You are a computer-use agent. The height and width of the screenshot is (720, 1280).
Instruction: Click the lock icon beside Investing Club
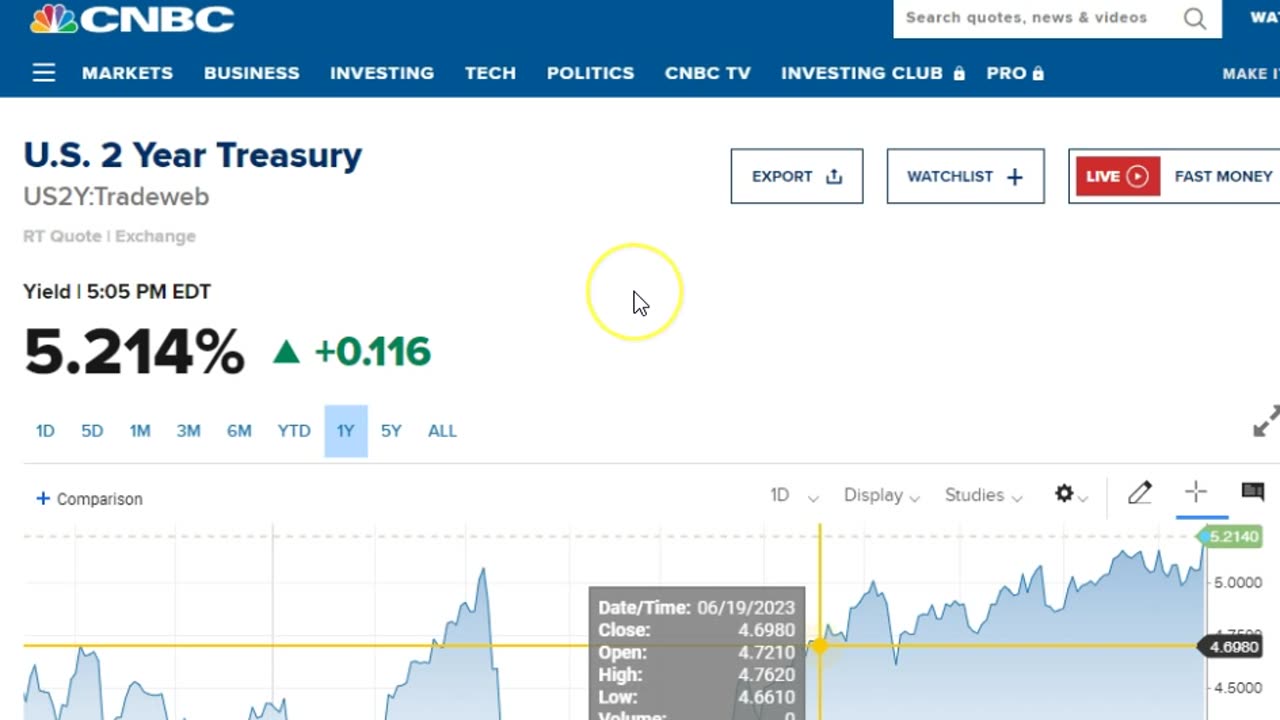pyautogui.click(x=959, y=73)
